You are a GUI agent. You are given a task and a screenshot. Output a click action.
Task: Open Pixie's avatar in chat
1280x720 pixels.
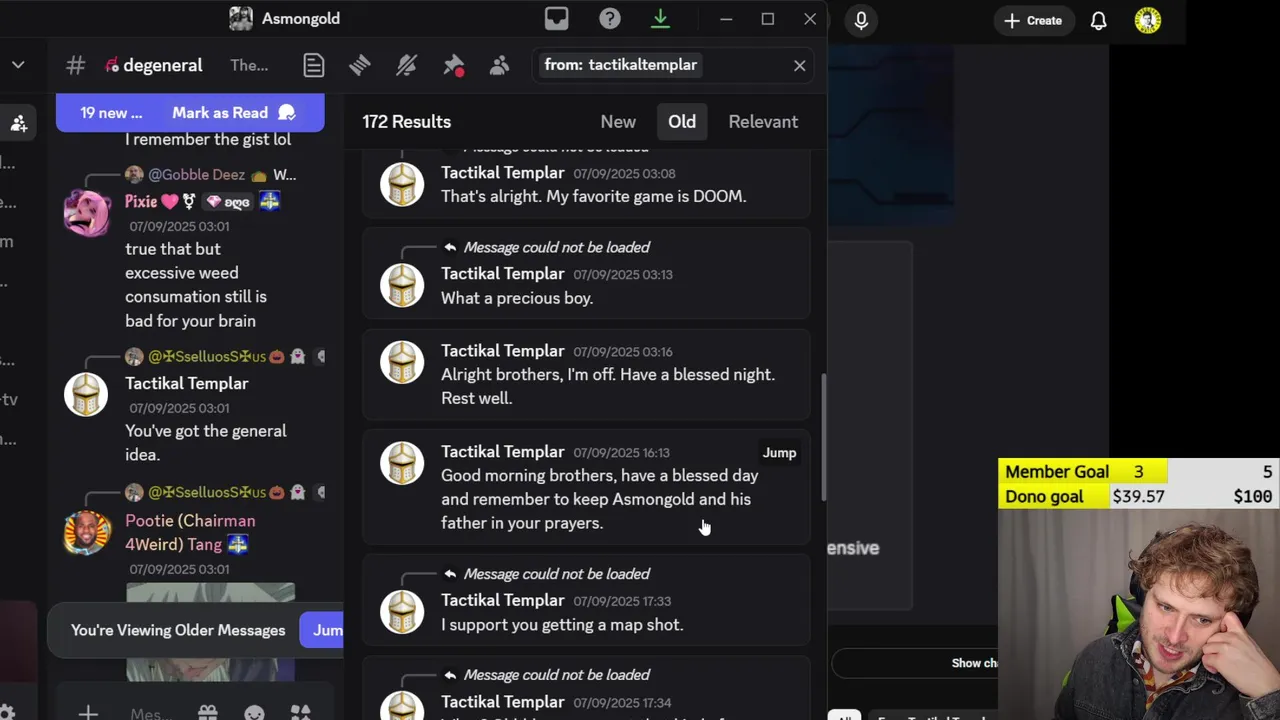(x=87, y=212)
